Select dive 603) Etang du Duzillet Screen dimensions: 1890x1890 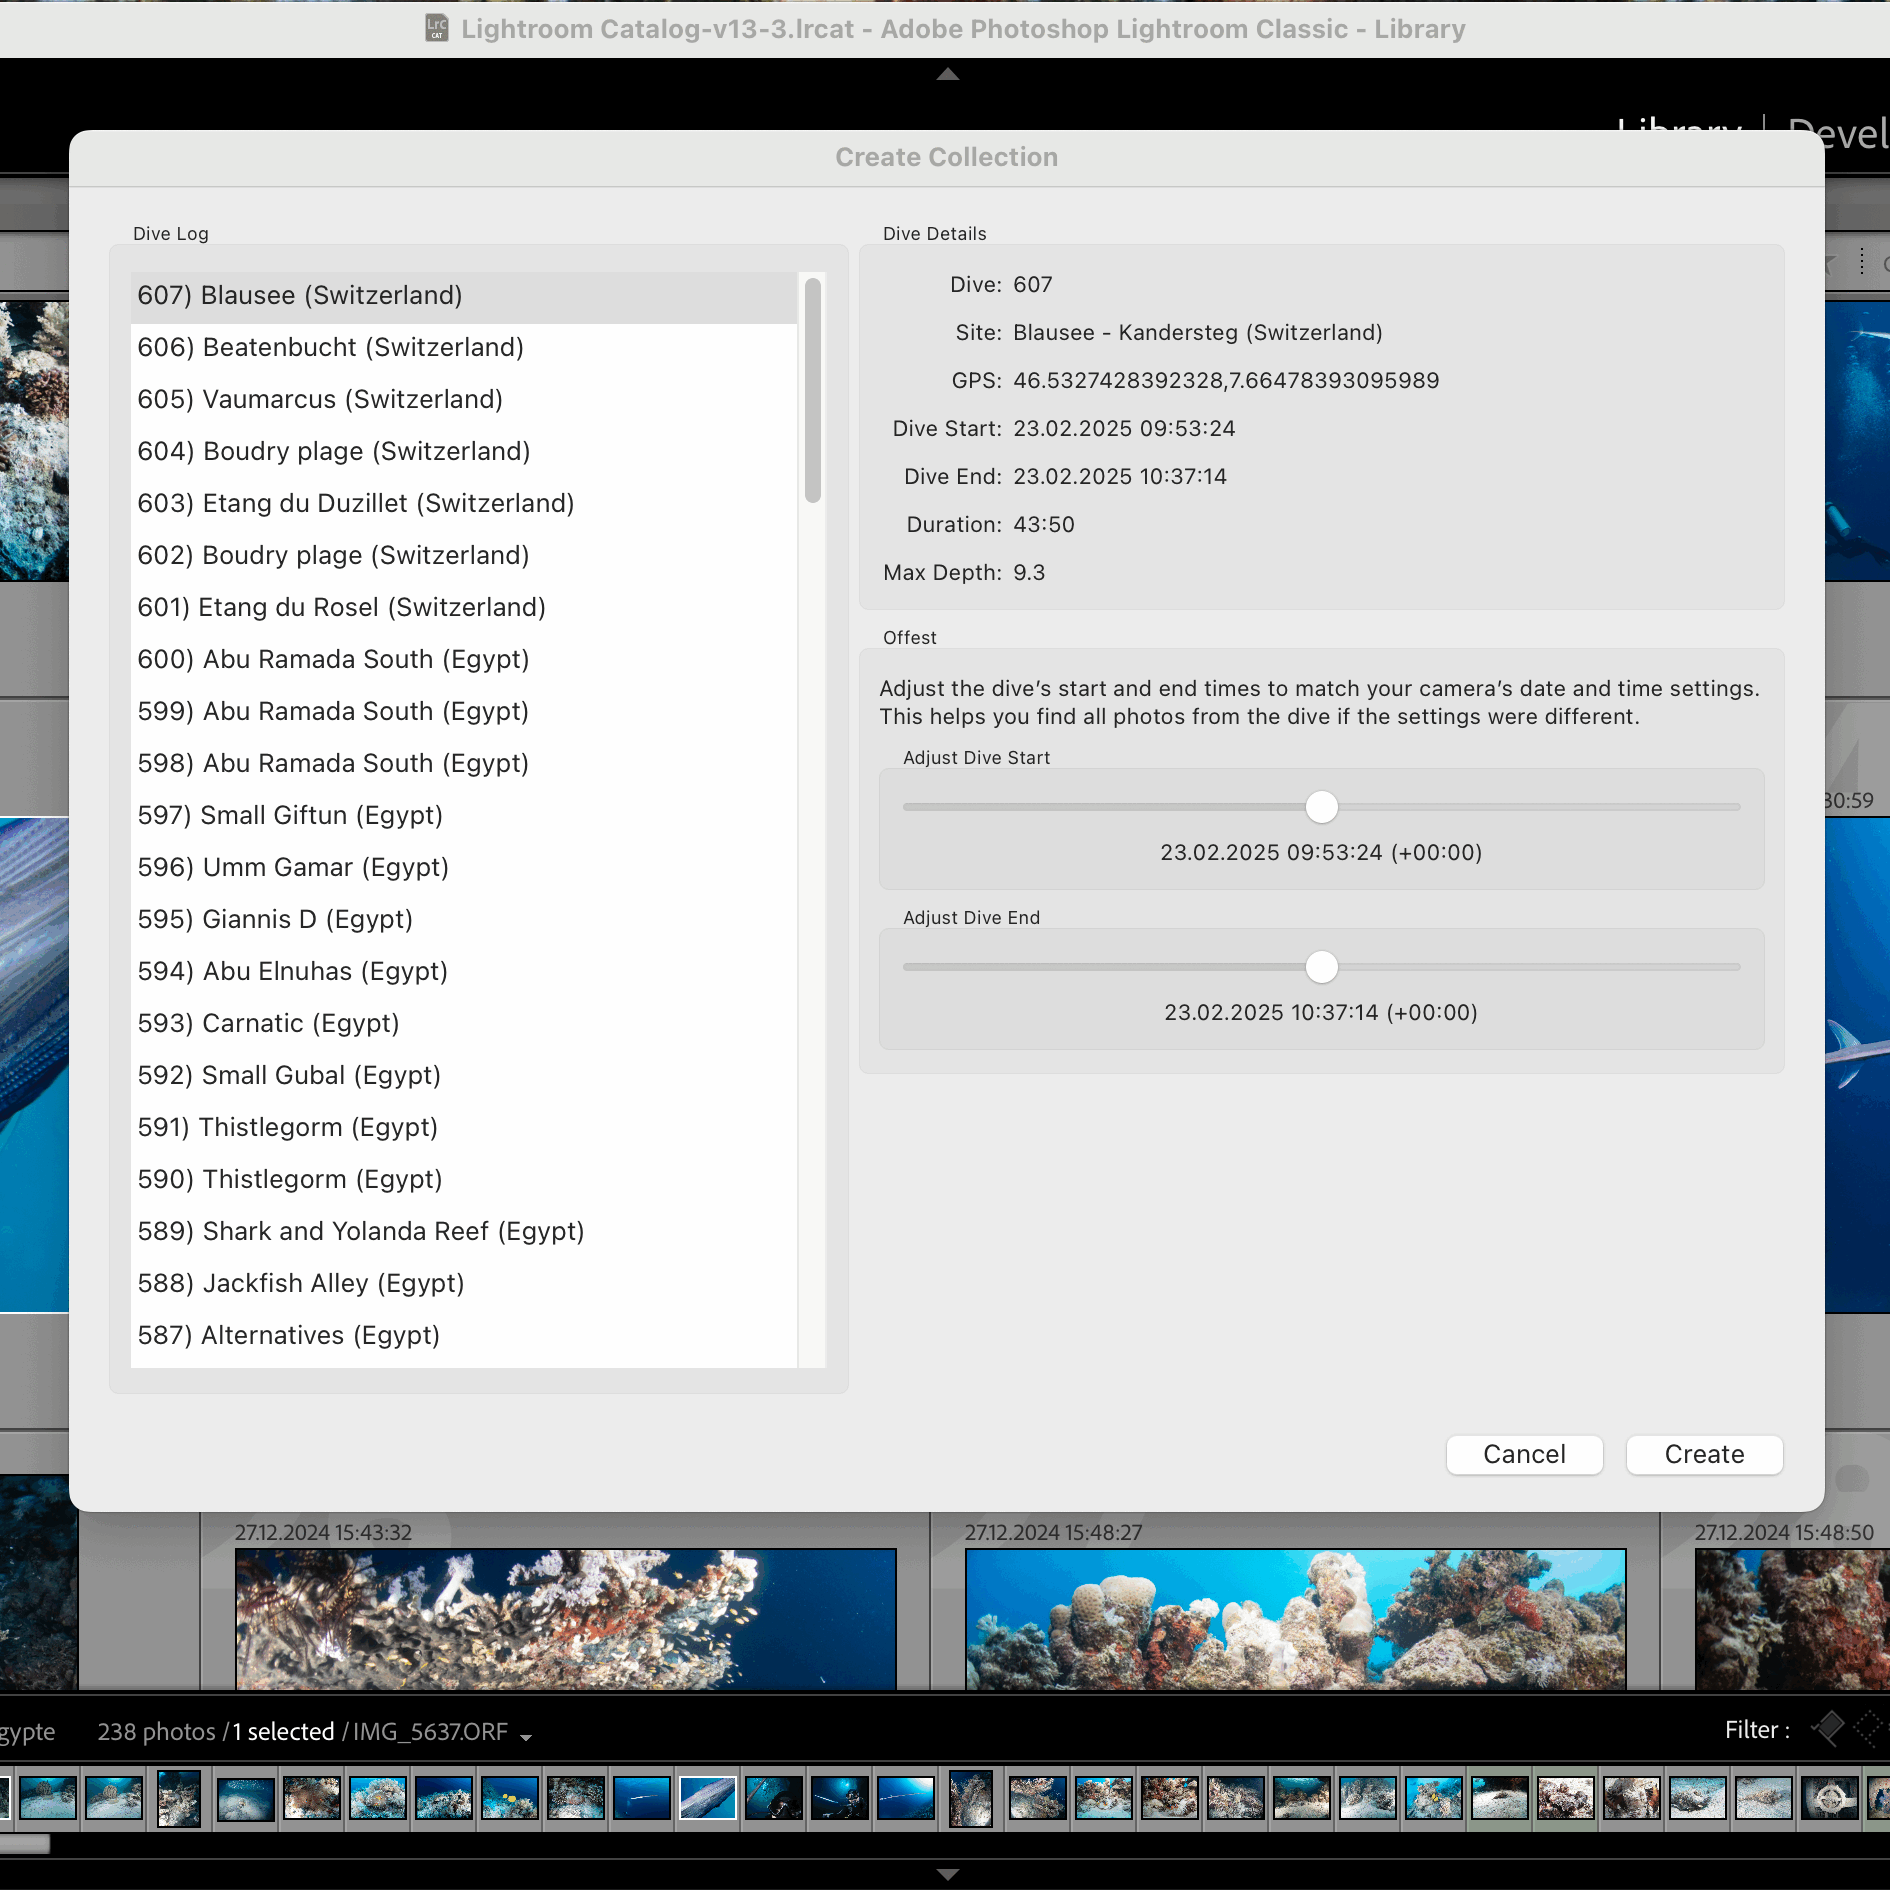tap(464, 504)
